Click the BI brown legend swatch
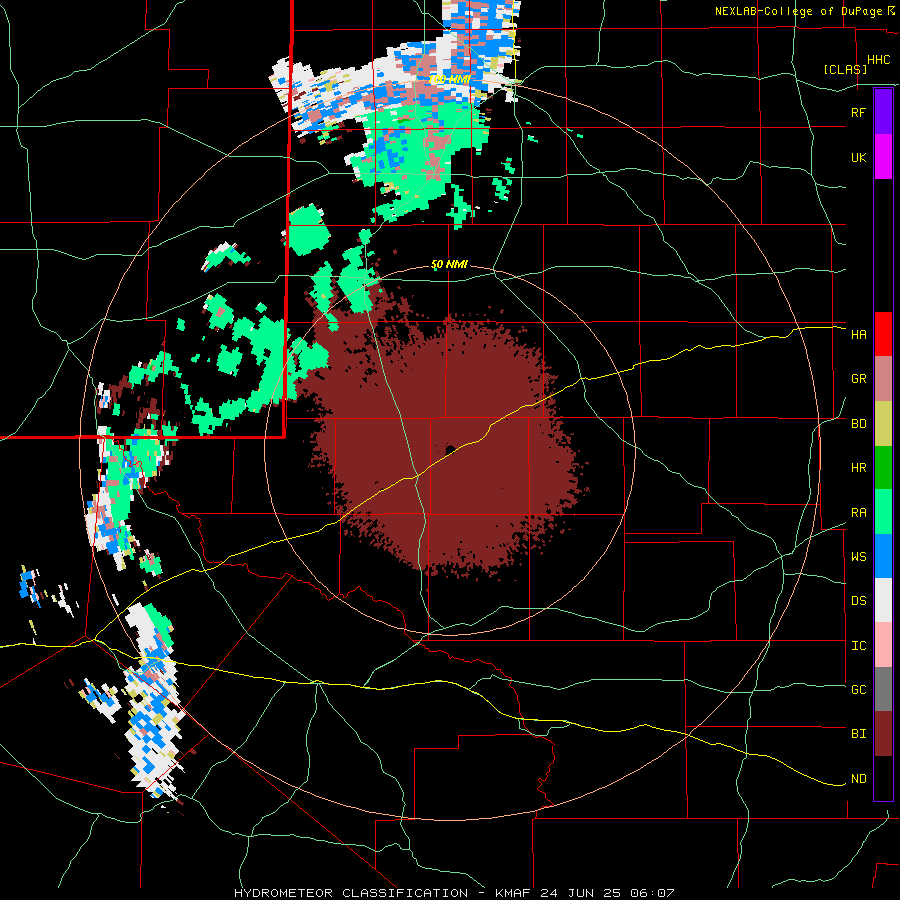This screenshot has height=900, width=900. [x=883, y=734]
